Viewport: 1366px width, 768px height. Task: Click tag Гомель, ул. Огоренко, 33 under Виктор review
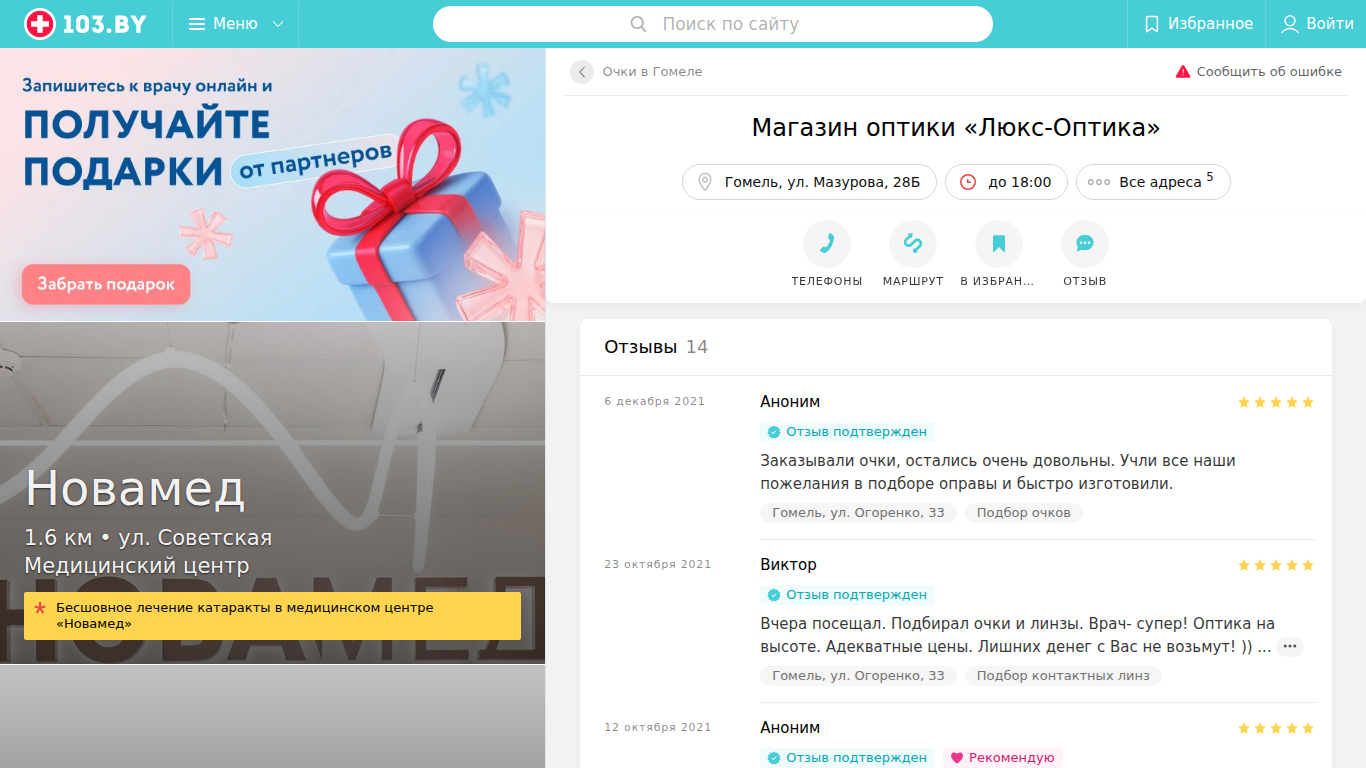point(858,676)
